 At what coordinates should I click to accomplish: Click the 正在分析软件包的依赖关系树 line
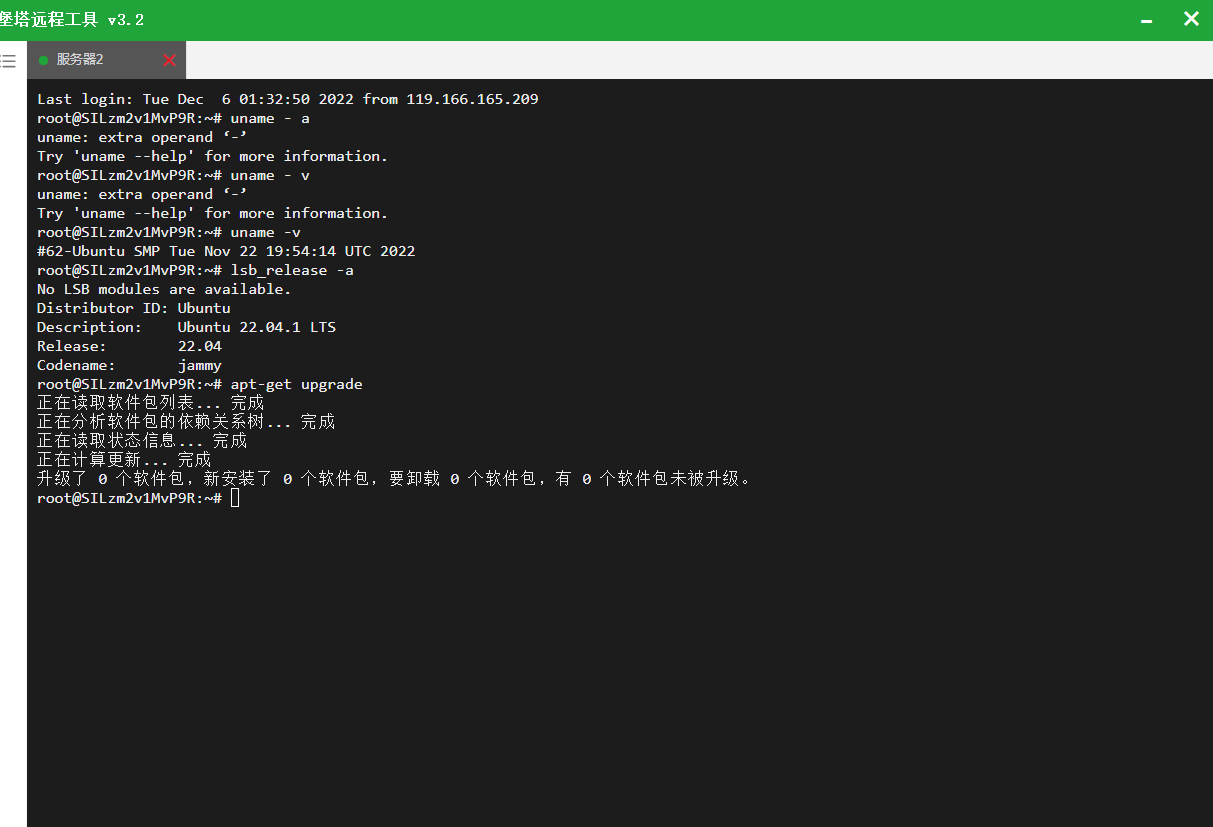pos(186,422)
